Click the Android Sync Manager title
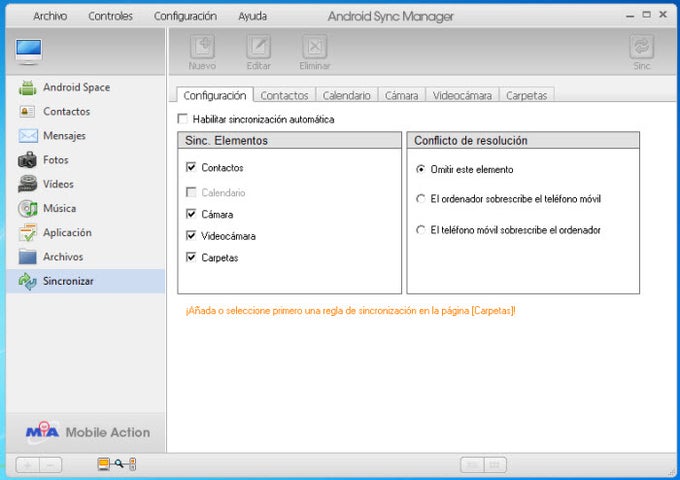680x480 pixels. tap(390, 16)
